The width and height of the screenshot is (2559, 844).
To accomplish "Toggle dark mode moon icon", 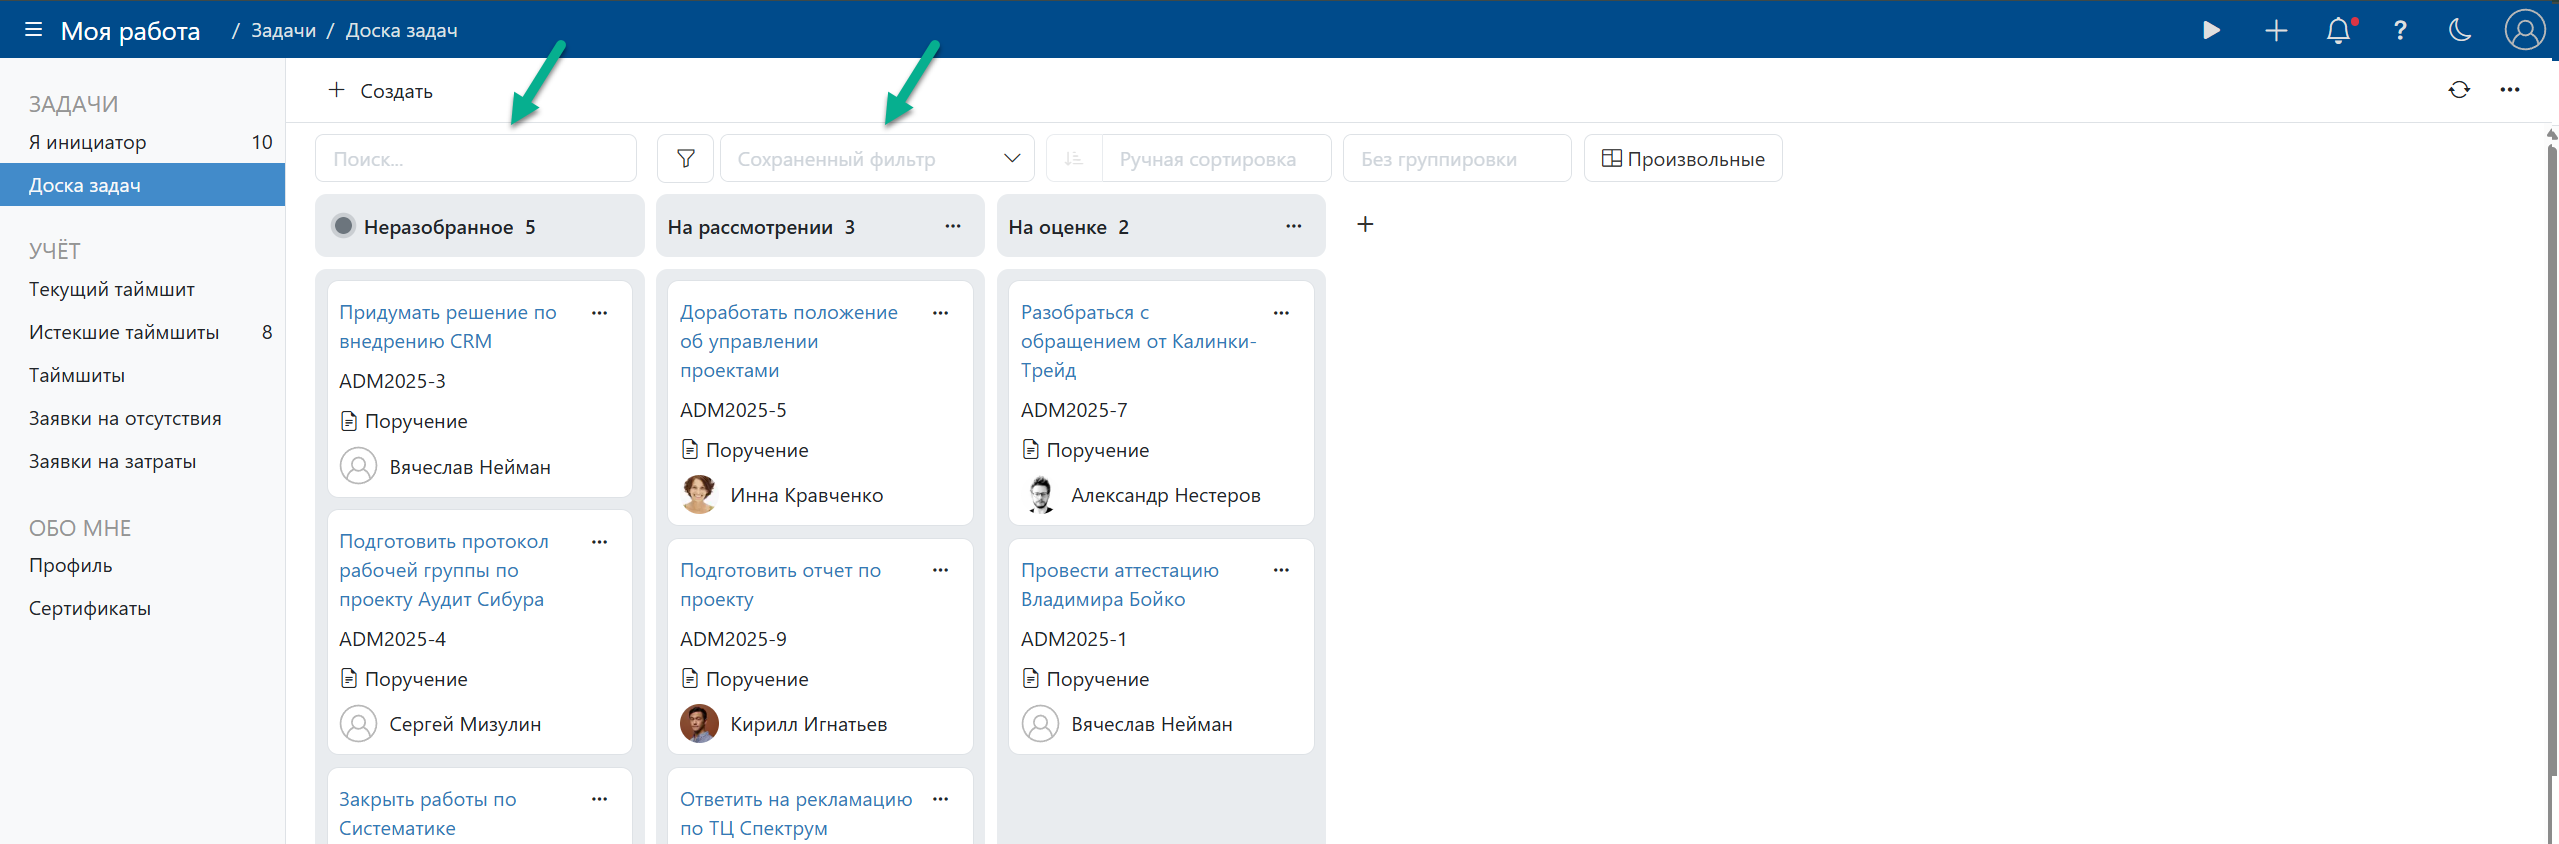I will click(2460, 30).
